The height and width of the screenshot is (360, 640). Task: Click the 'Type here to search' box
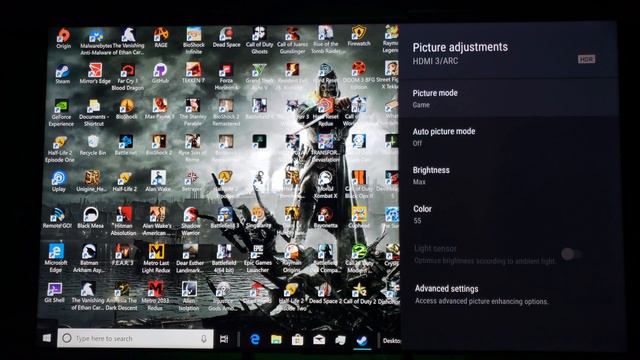(x=135, y=338)
